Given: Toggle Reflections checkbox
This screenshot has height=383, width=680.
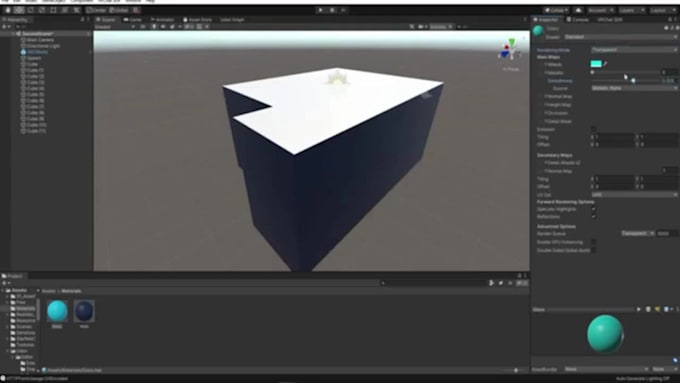Looking at the screenshot, I should 593,216.
